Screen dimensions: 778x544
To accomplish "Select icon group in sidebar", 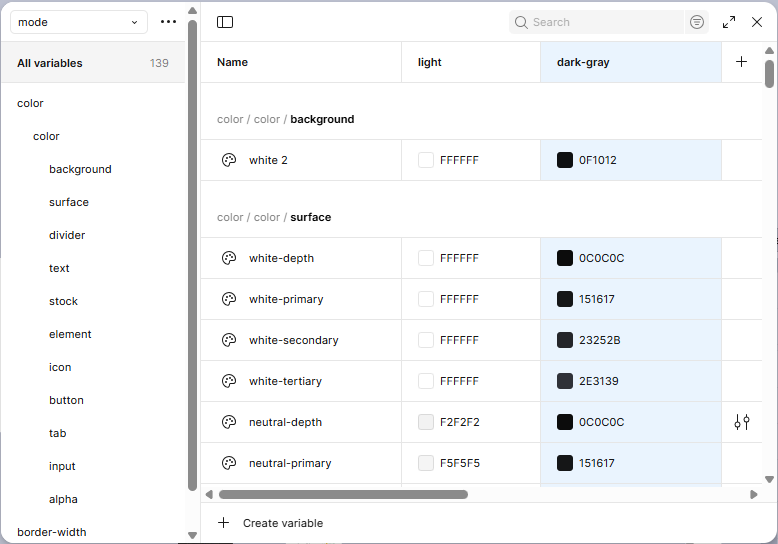I will coord(60,367).
